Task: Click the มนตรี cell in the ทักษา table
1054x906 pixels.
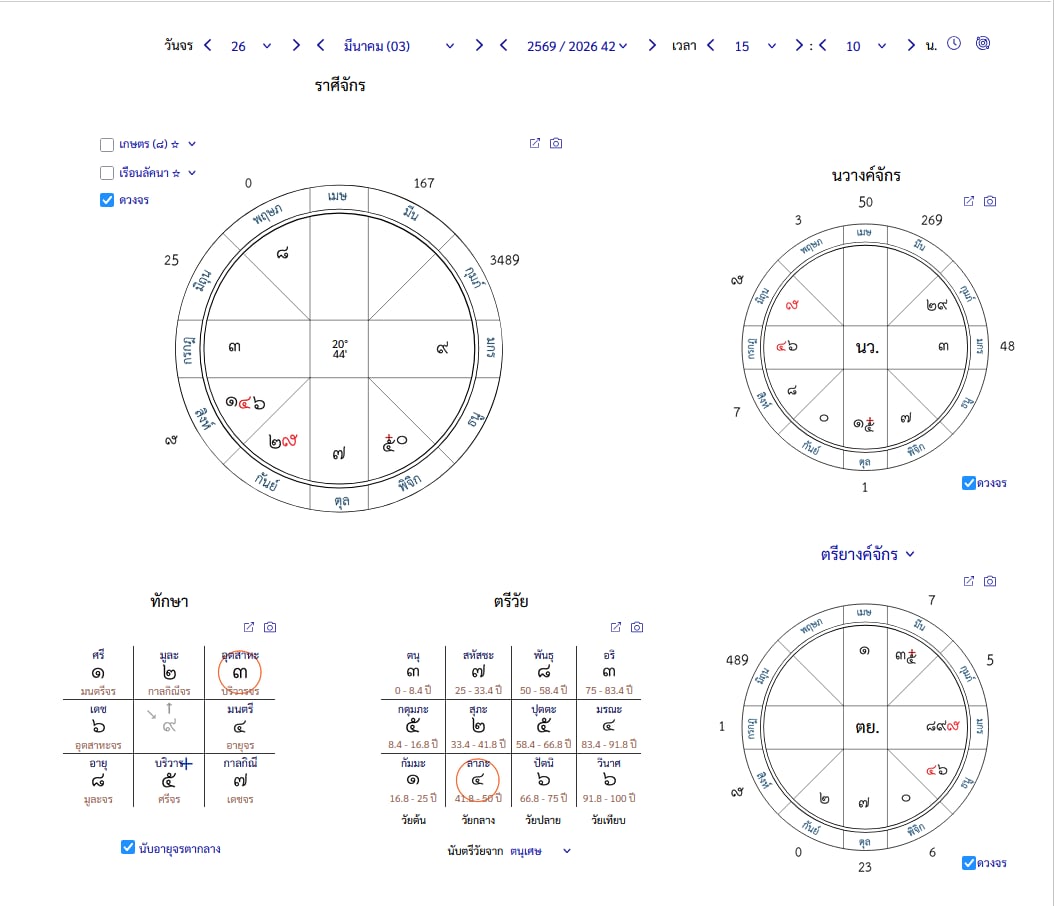Action: [x=240, y=727]
